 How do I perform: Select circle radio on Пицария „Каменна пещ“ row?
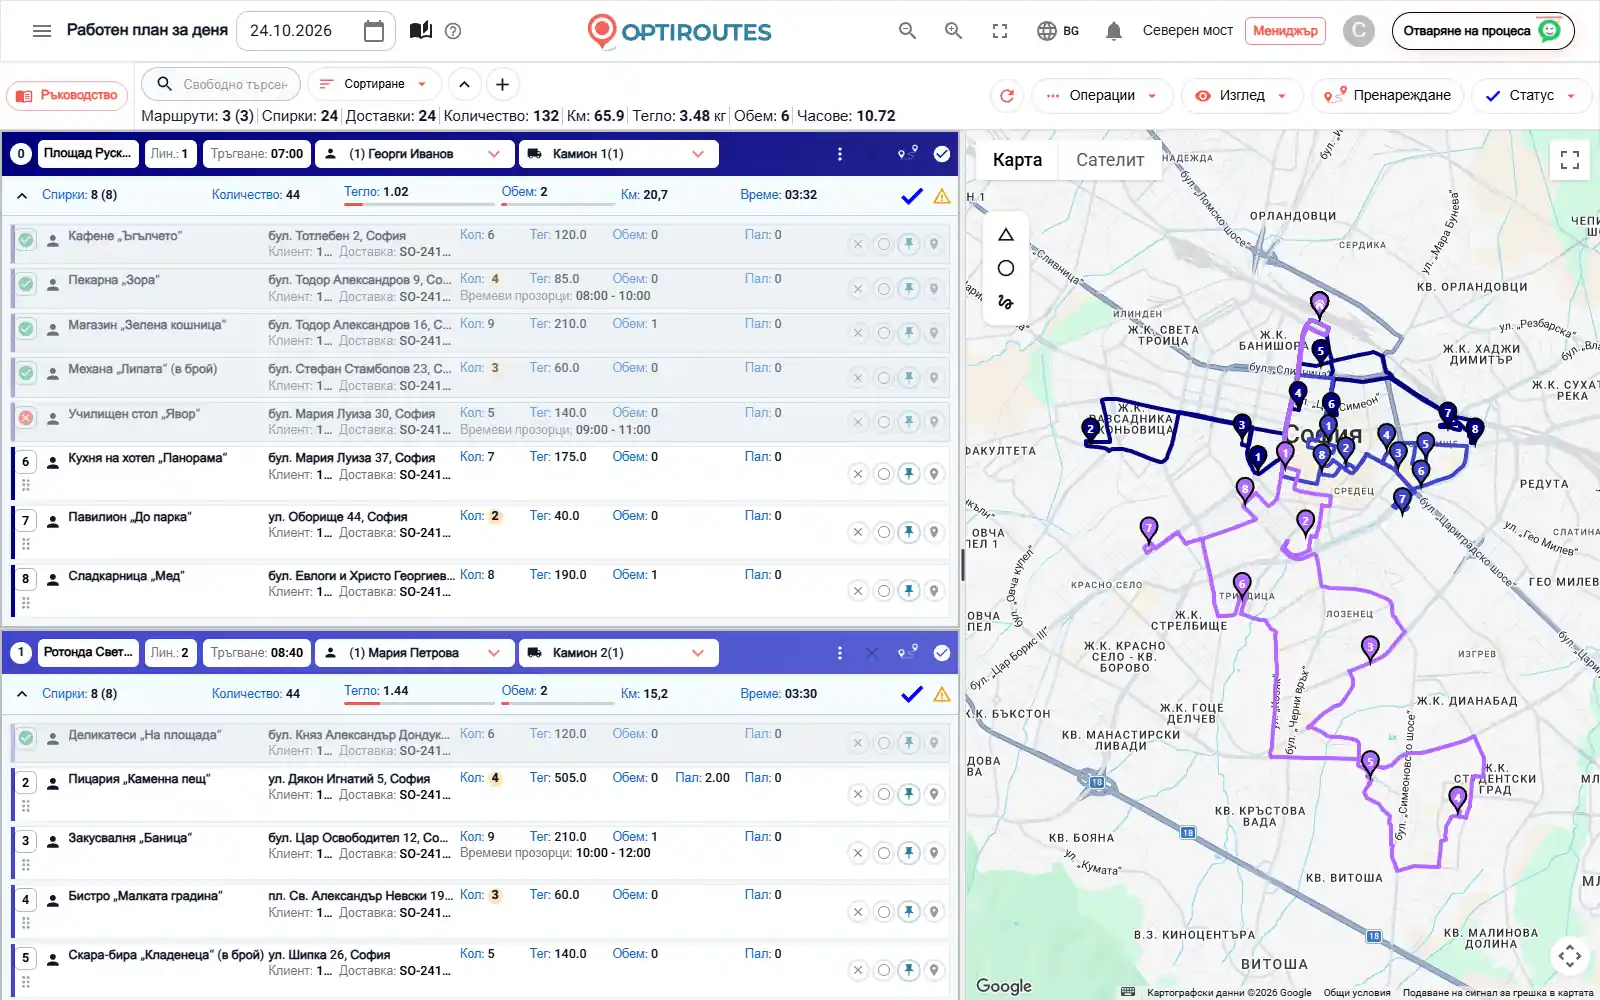point(884,794)
